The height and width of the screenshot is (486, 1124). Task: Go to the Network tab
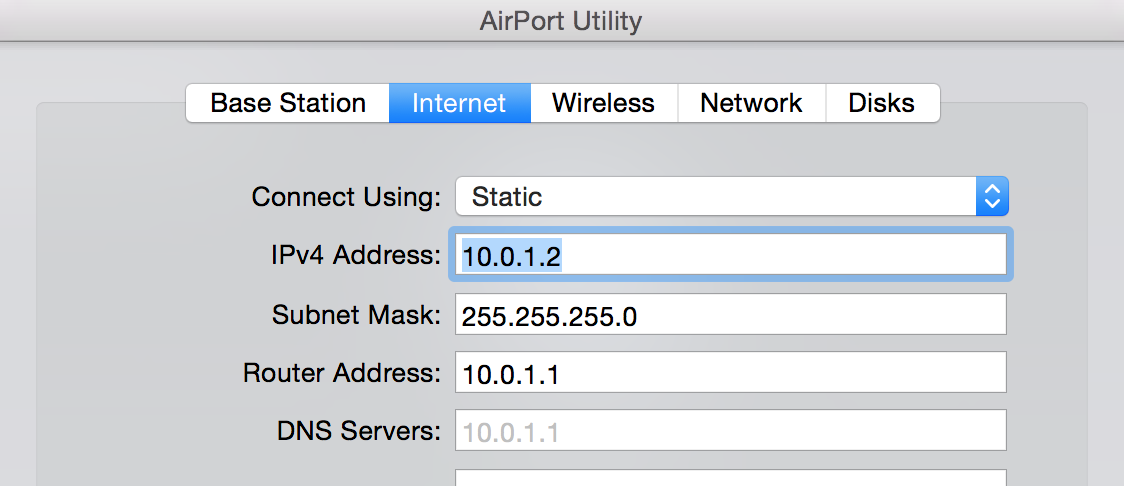pos(751,103)
